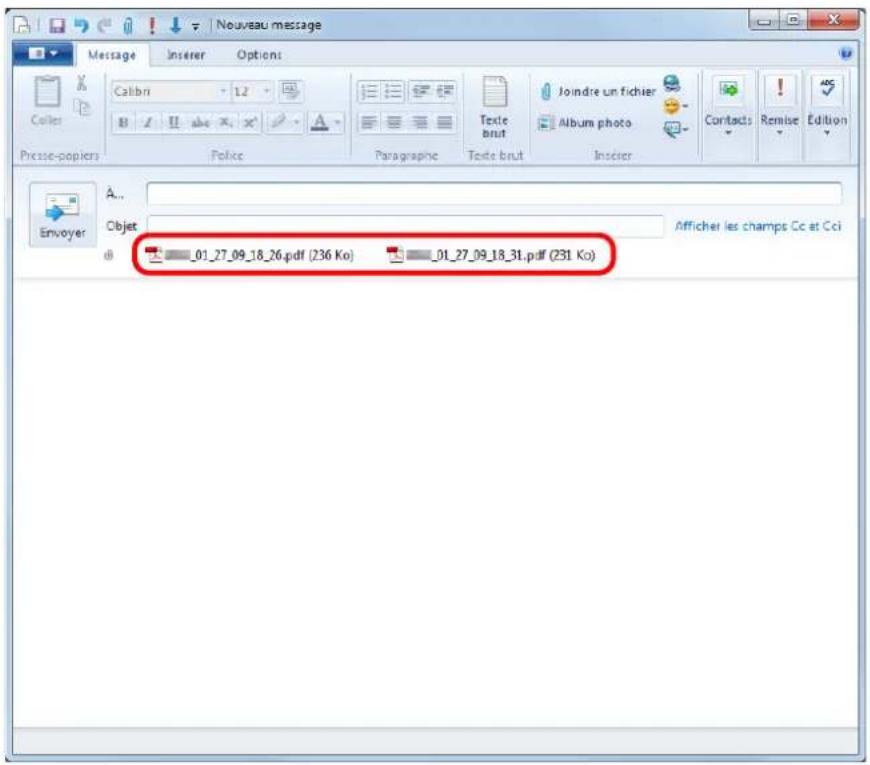Click the Save icon in quick access toolbar

coord(57,25)
